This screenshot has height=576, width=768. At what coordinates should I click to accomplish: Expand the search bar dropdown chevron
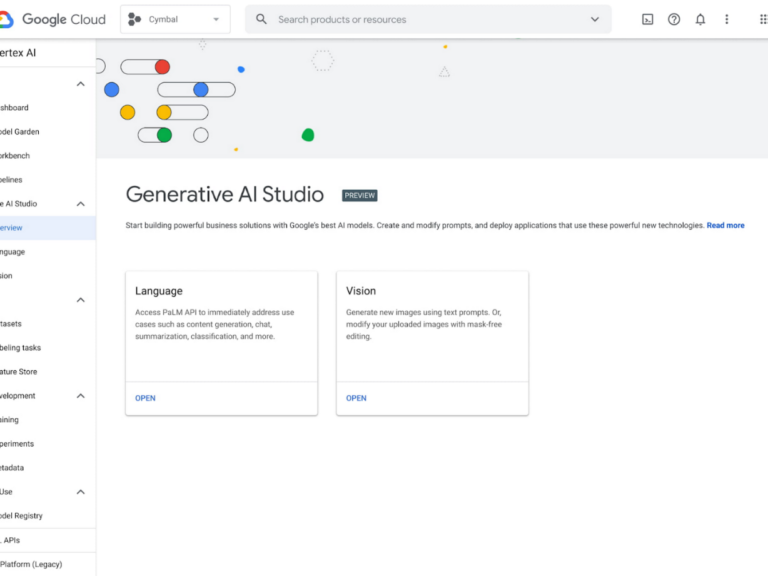pyautogui.click(x=595, y=19)
